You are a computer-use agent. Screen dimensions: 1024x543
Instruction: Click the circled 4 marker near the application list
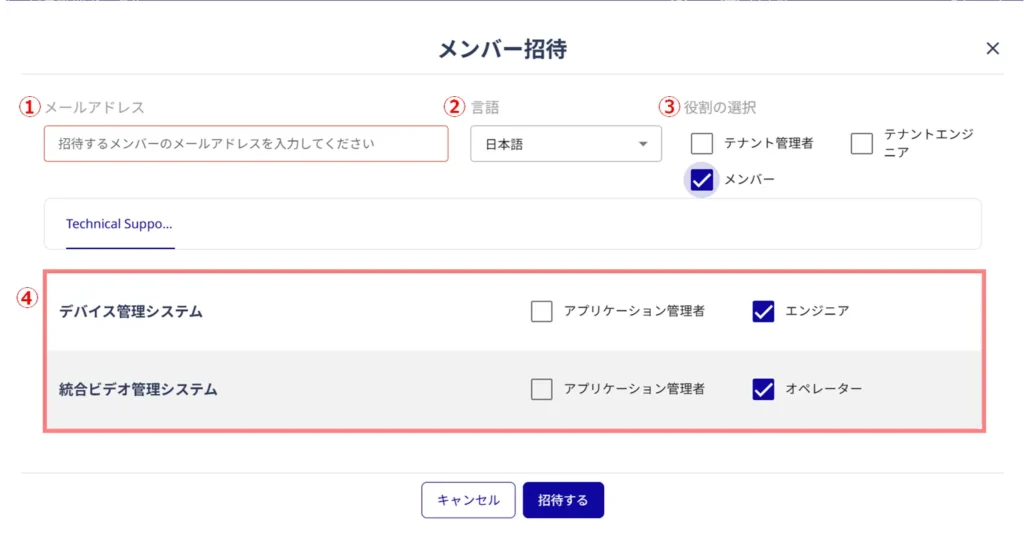pos(30,297)
